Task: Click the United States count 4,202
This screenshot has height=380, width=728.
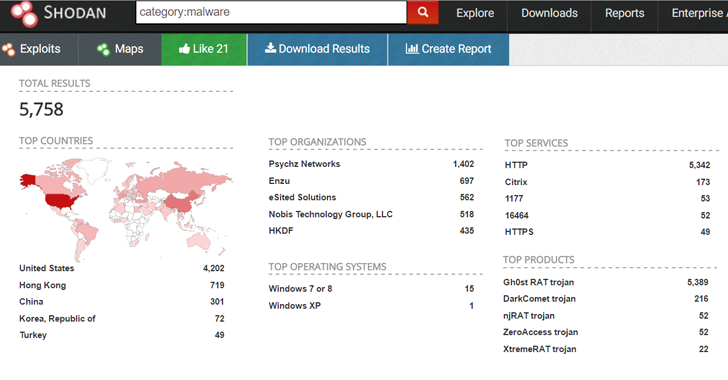Action: click(214, 268)
